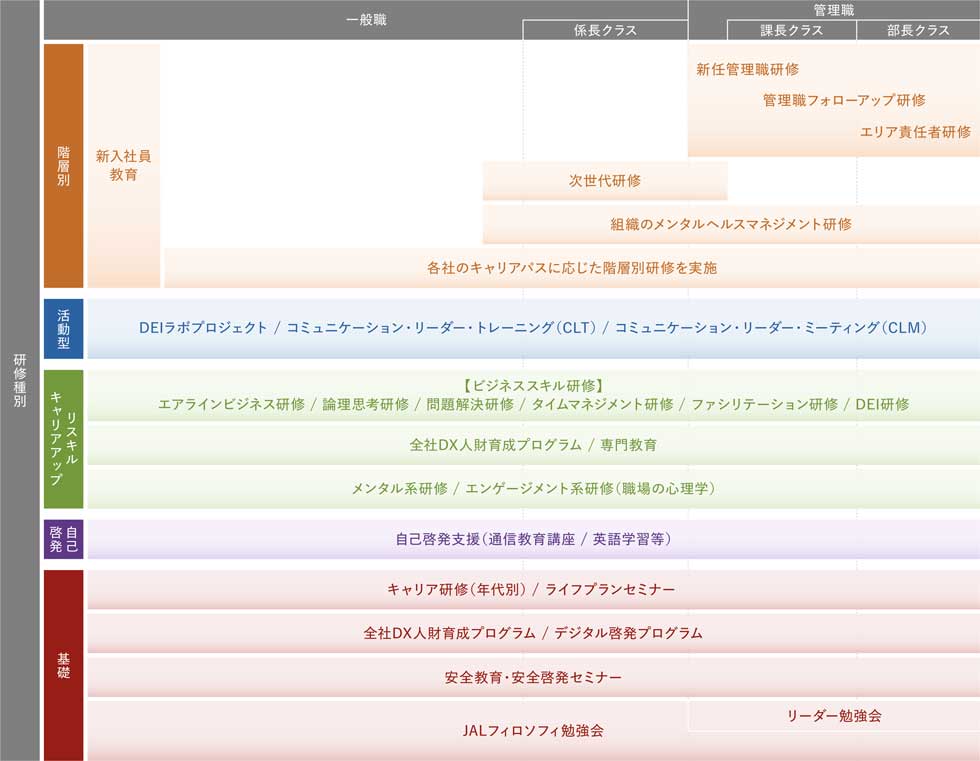Click the ライフプランセミナー text

pyautogui.click(x=610, y=589)
